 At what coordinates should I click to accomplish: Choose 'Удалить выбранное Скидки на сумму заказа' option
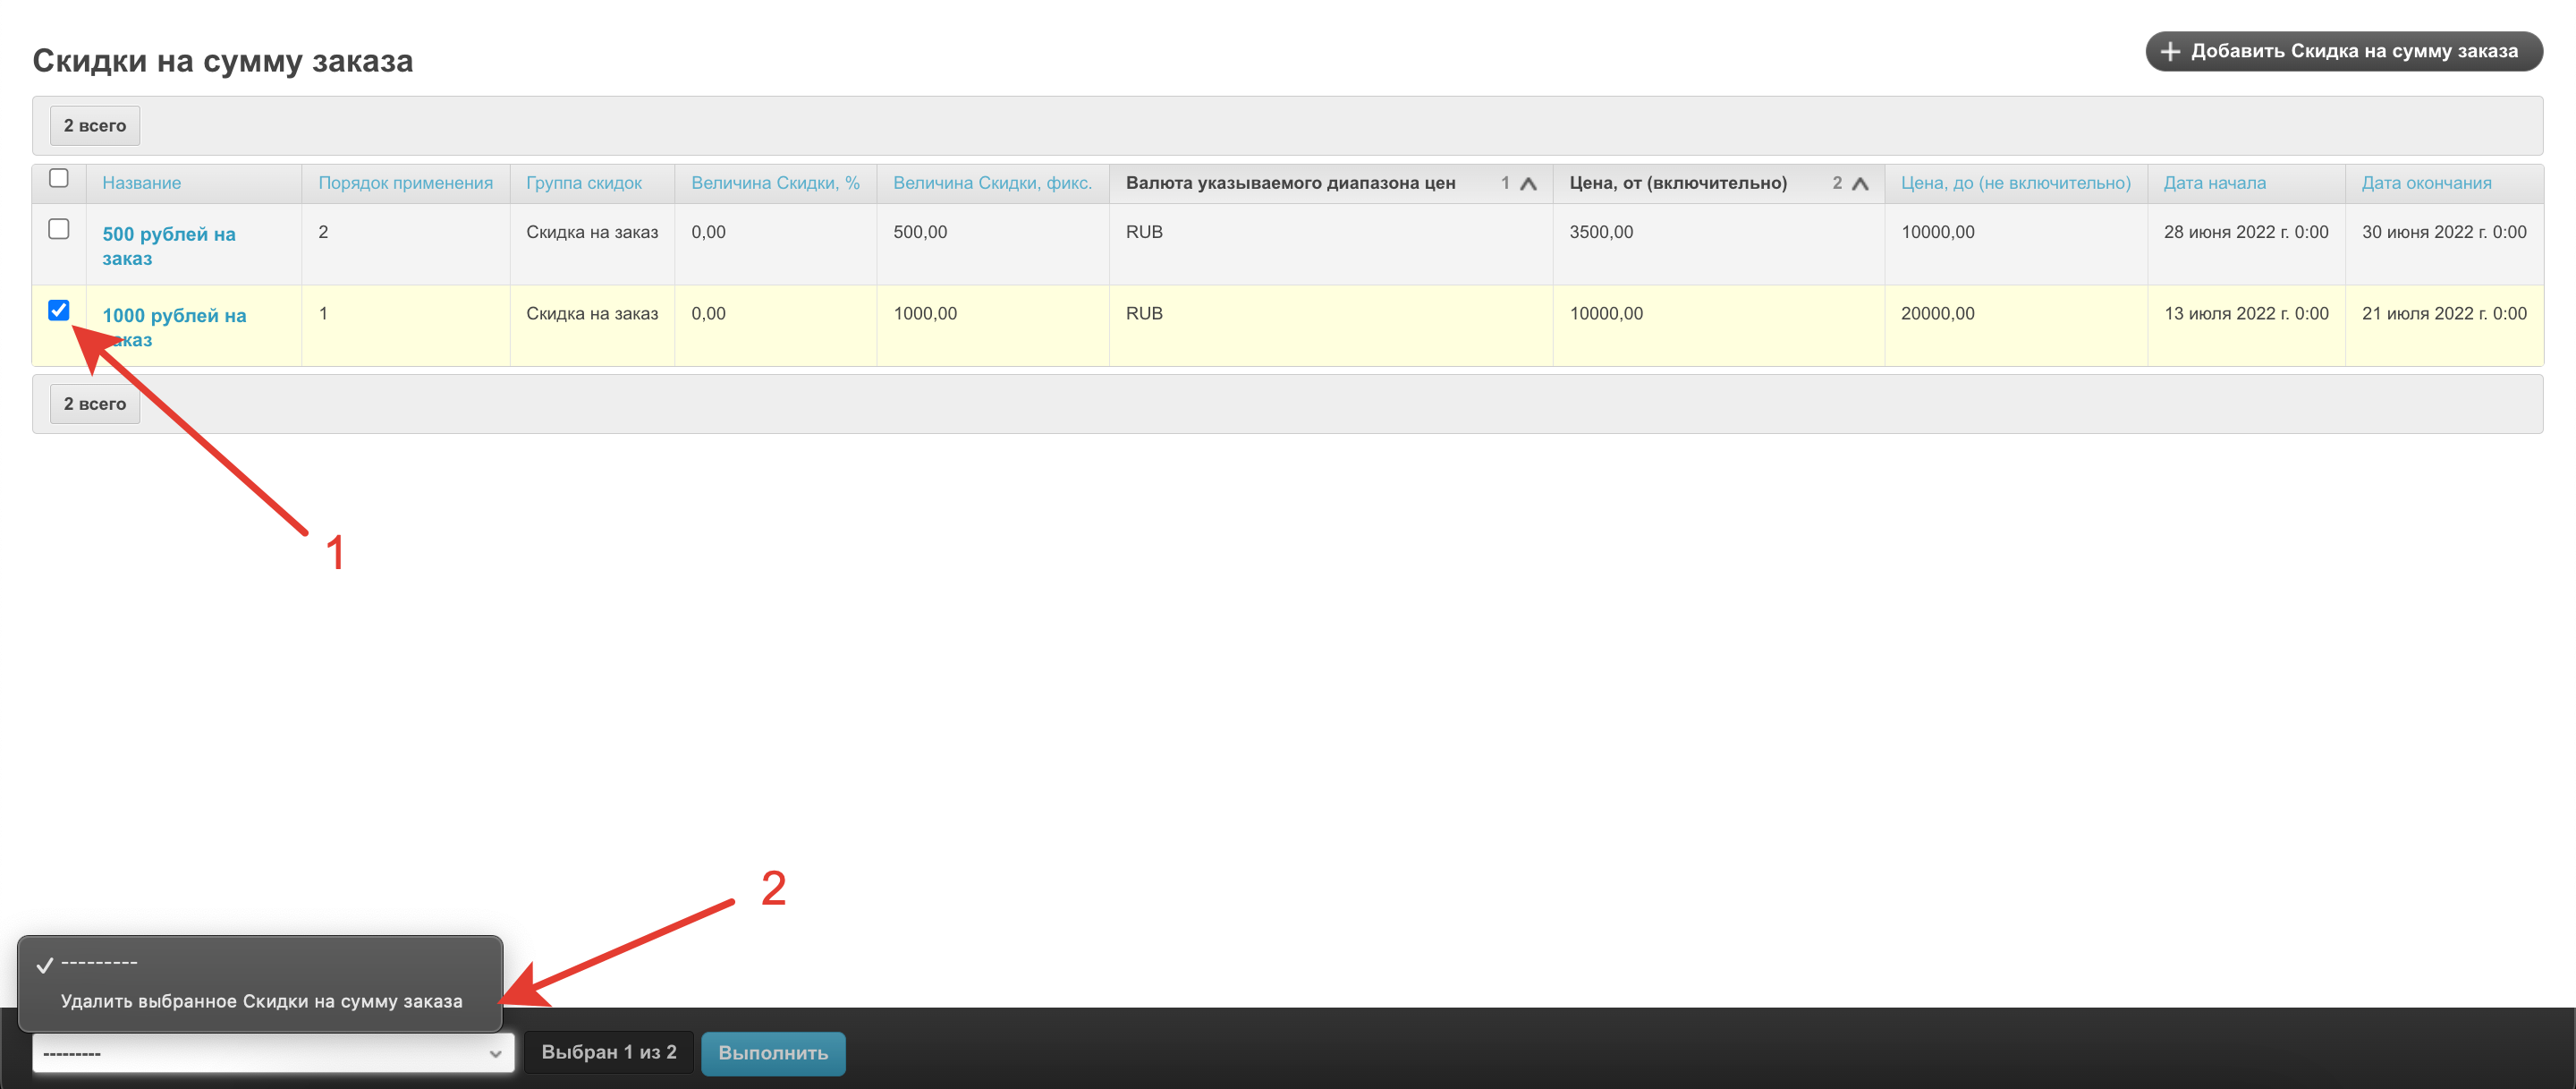261,1001
